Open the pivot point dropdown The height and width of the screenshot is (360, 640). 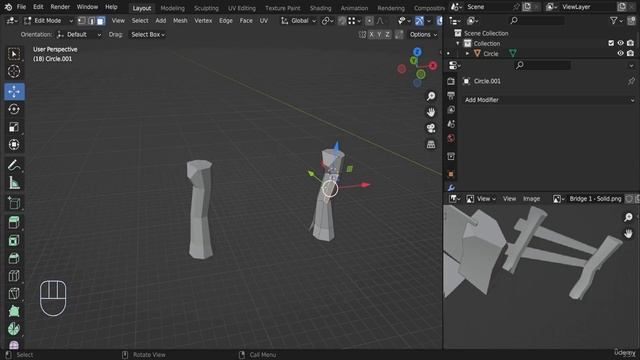[327, 20]
